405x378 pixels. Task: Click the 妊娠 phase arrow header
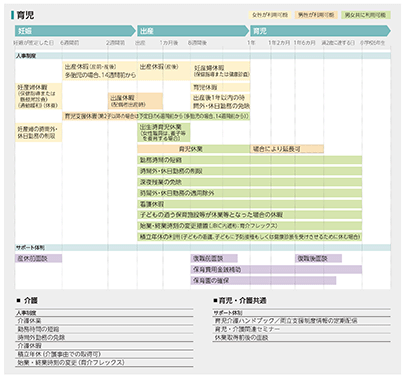coord(75,31)
